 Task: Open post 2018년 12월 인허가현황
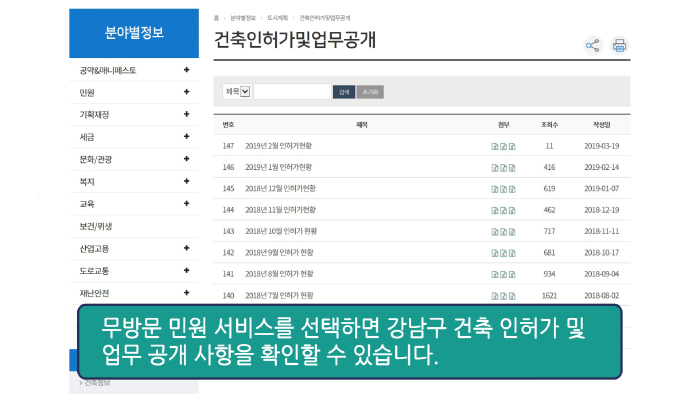[x=280, y=188]
